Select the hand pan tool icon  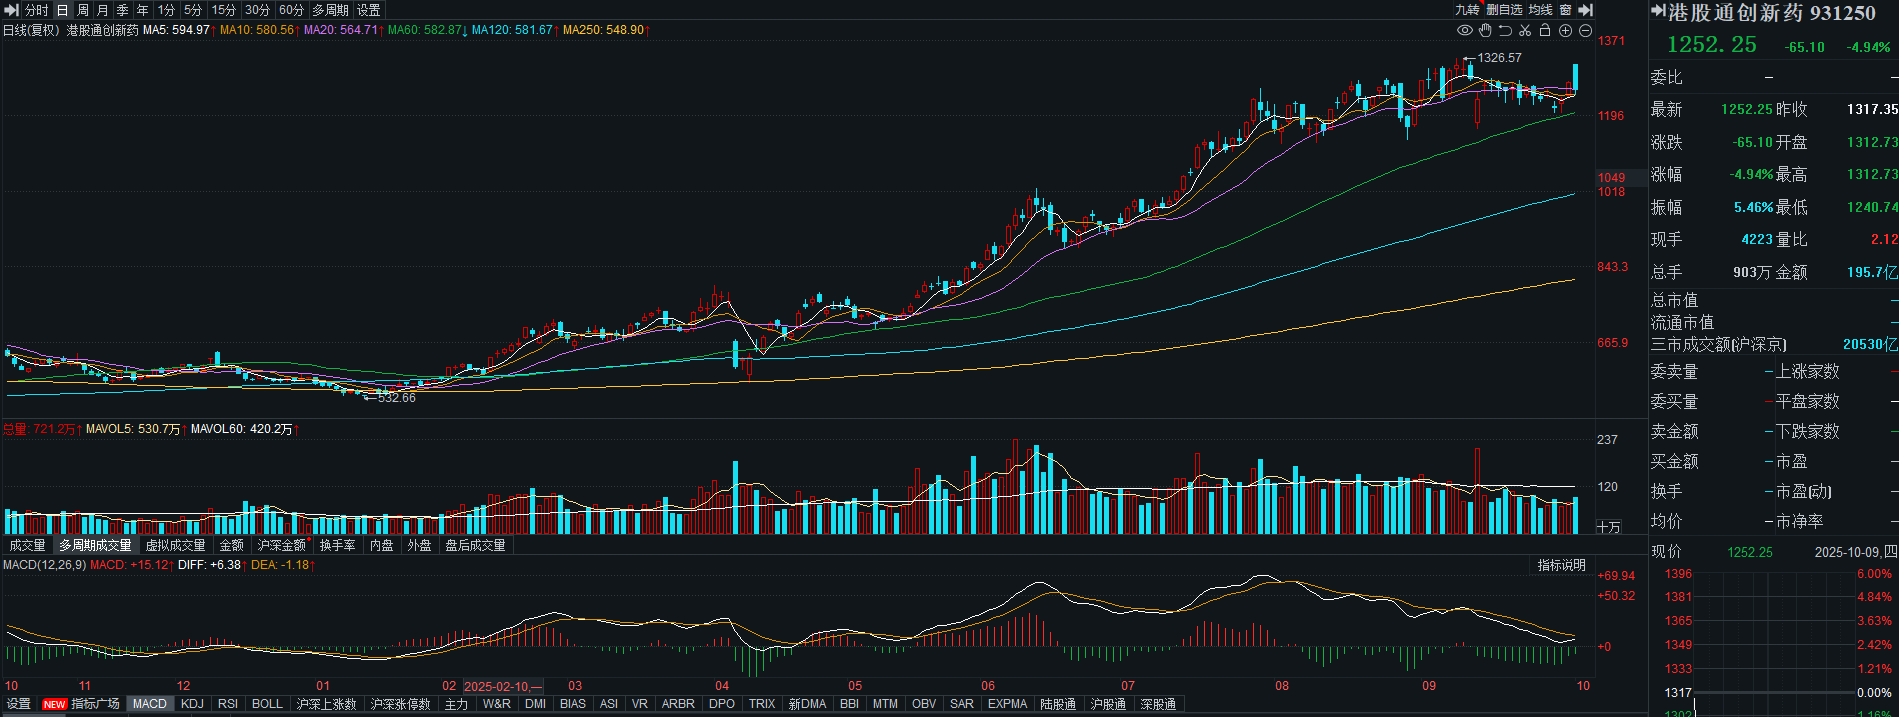(x=1486, y=31)
